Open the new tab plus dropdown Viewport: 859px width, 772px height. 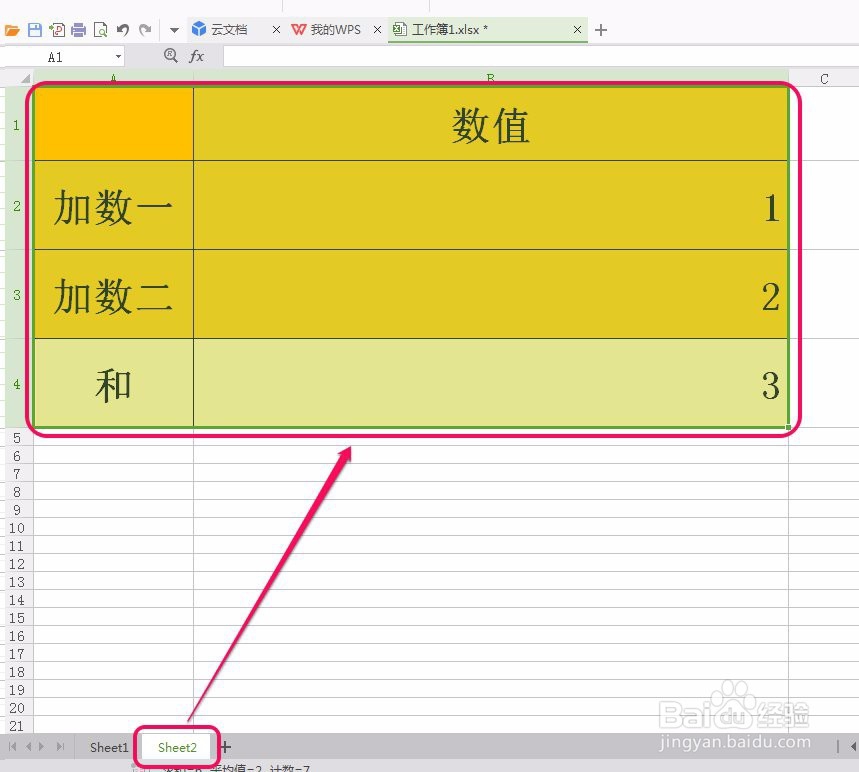coord(600,30)
